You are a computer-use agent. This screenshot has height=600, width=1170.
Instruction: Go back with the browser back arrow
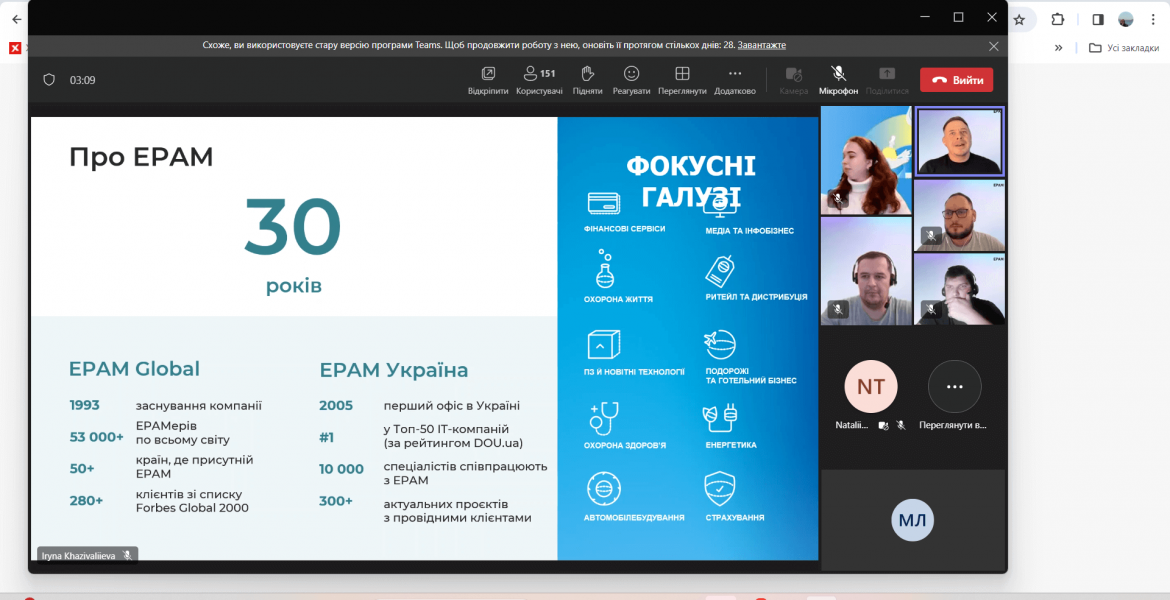pos(16,19)
